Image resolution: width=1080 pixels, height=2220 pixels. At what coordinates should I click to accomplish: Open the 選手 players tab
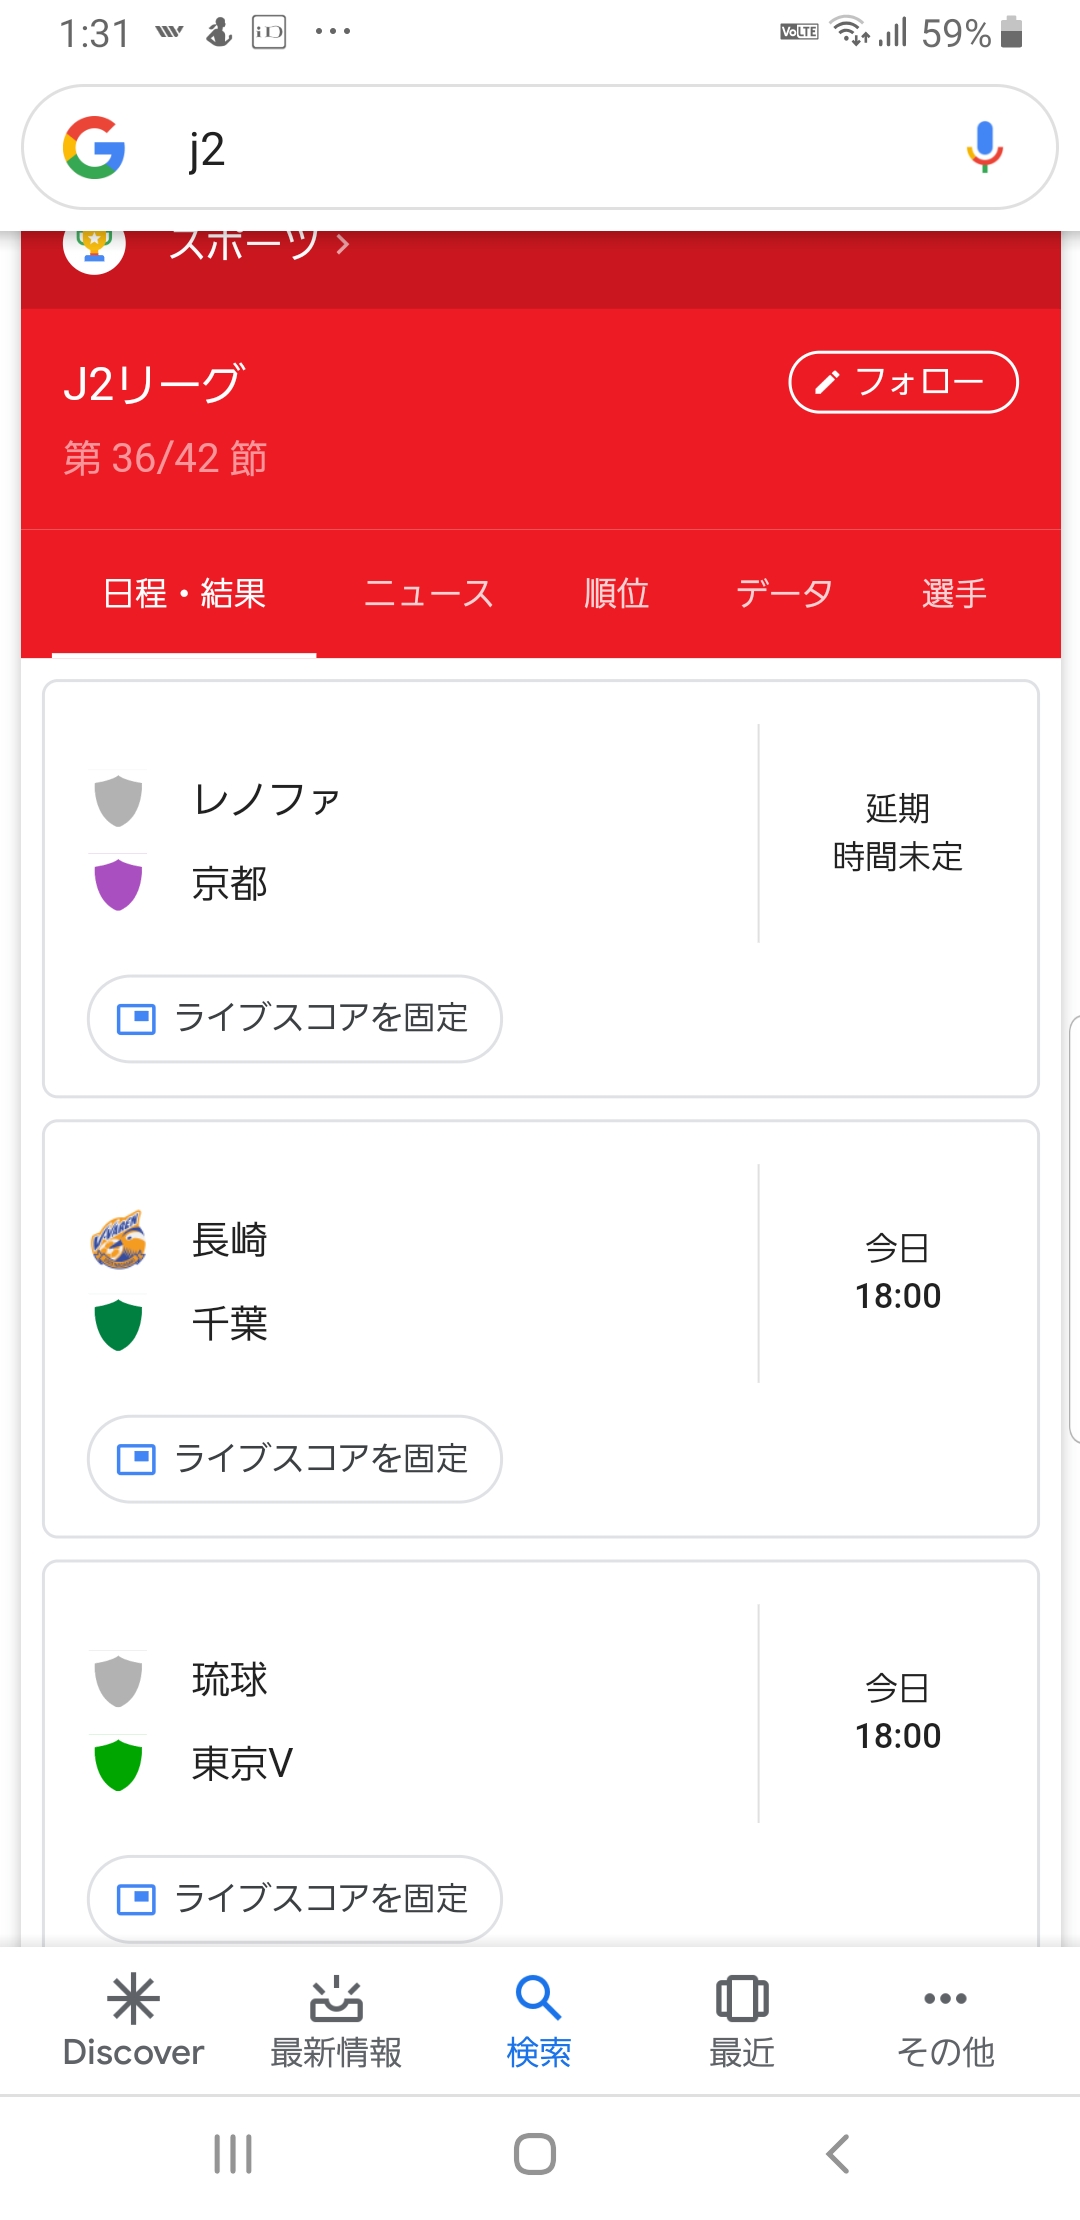954,594
